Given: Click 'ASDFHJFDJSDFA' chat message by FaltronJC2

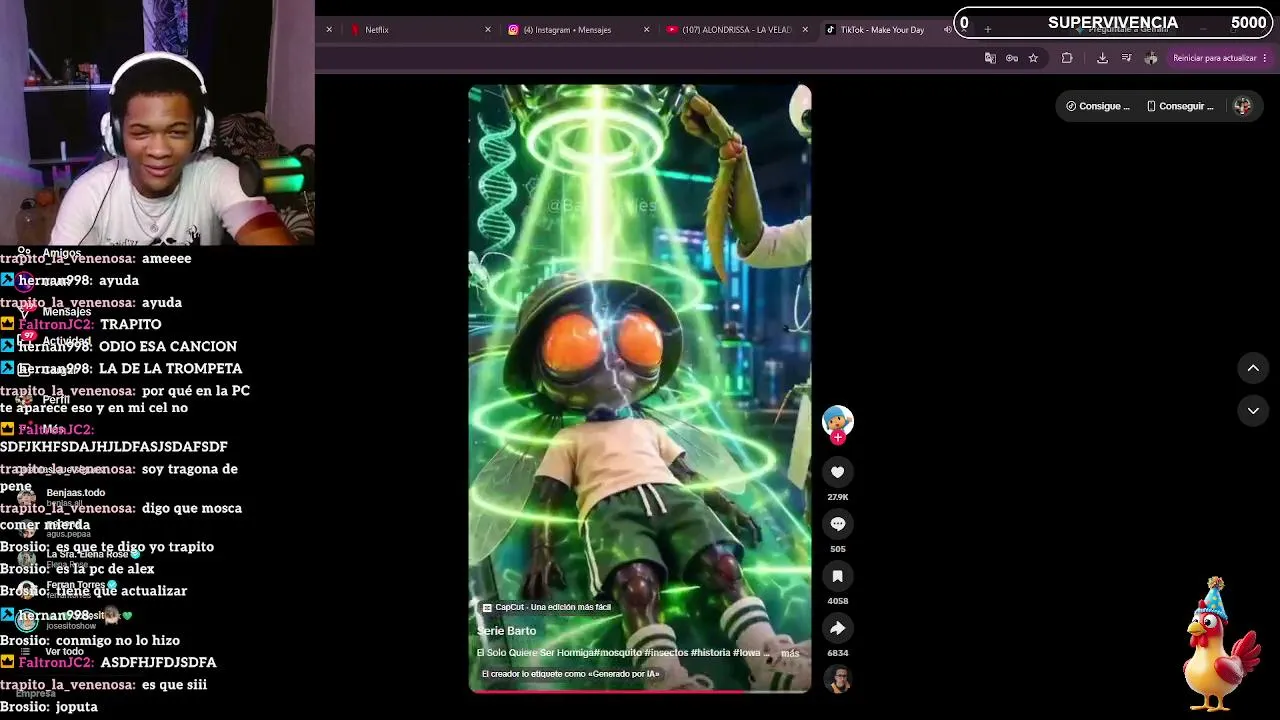Looking at the screenshot, I should (158, 663).
